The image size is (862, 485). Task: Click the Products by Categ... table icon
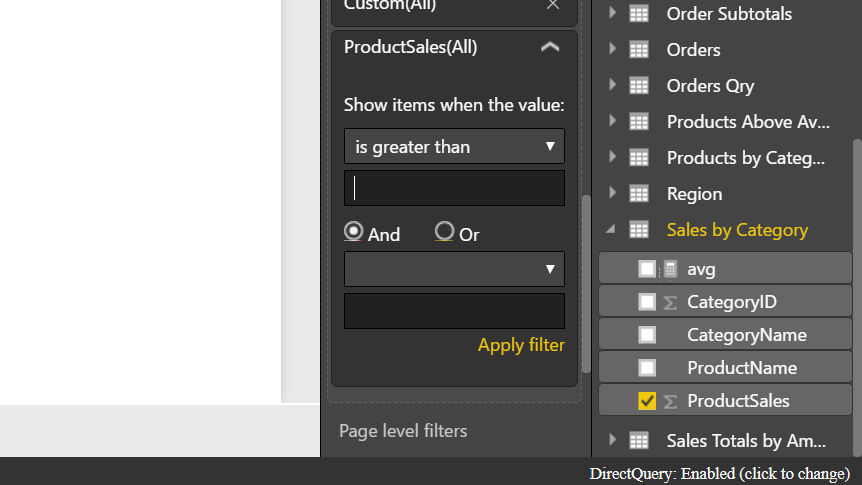click(639, 158)
